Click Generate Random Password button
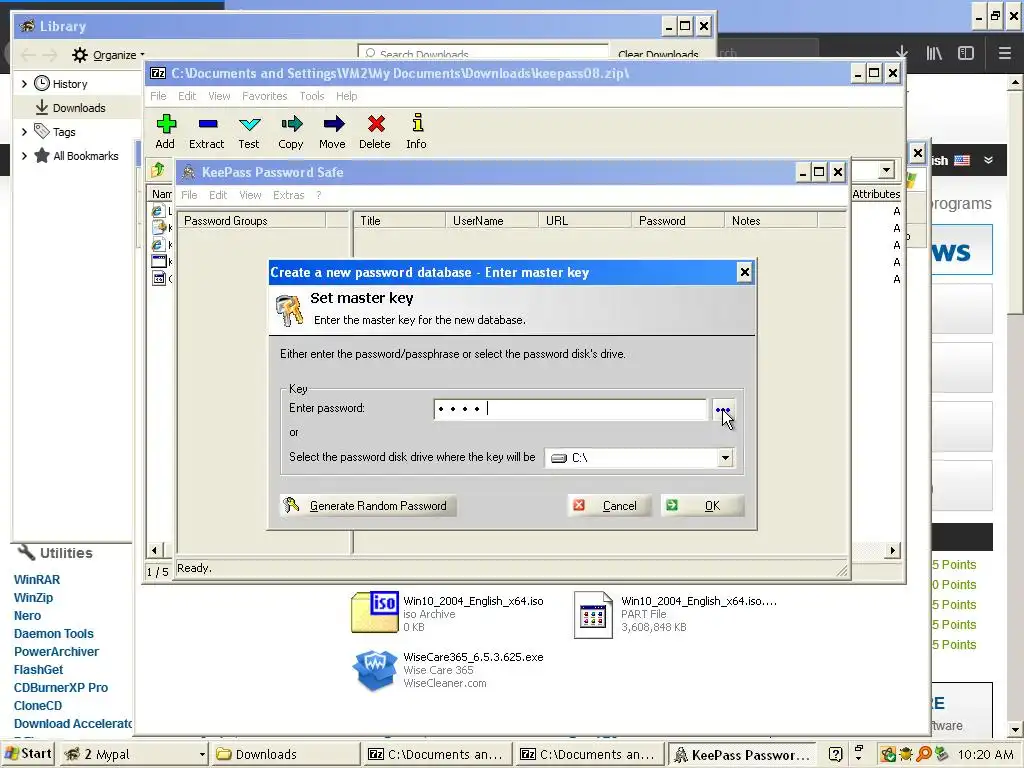 click(x=368, y=505)
